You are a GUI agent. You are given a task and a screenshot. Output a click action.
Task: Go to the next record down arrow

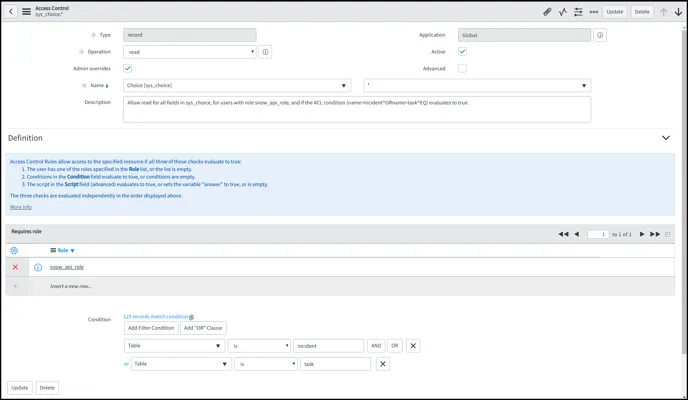pos(678,12)
